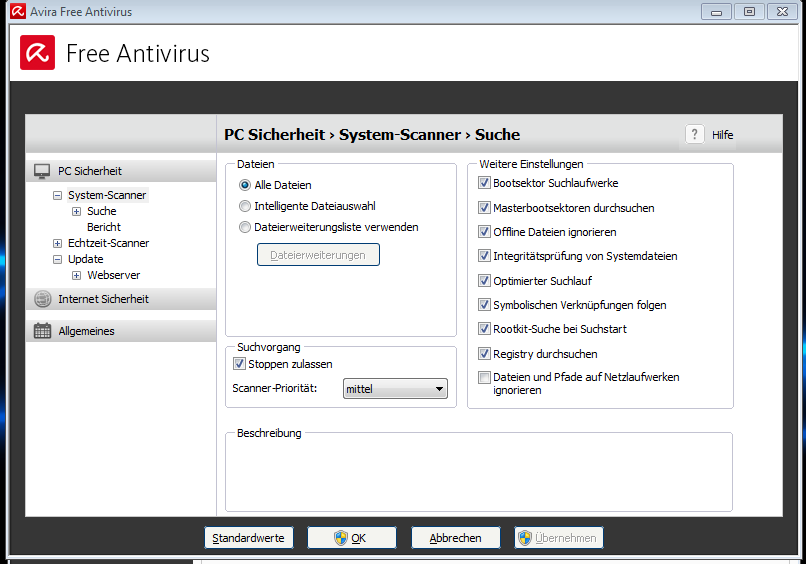Uncheck Bootsektor Suchlaufwerke

484,183
